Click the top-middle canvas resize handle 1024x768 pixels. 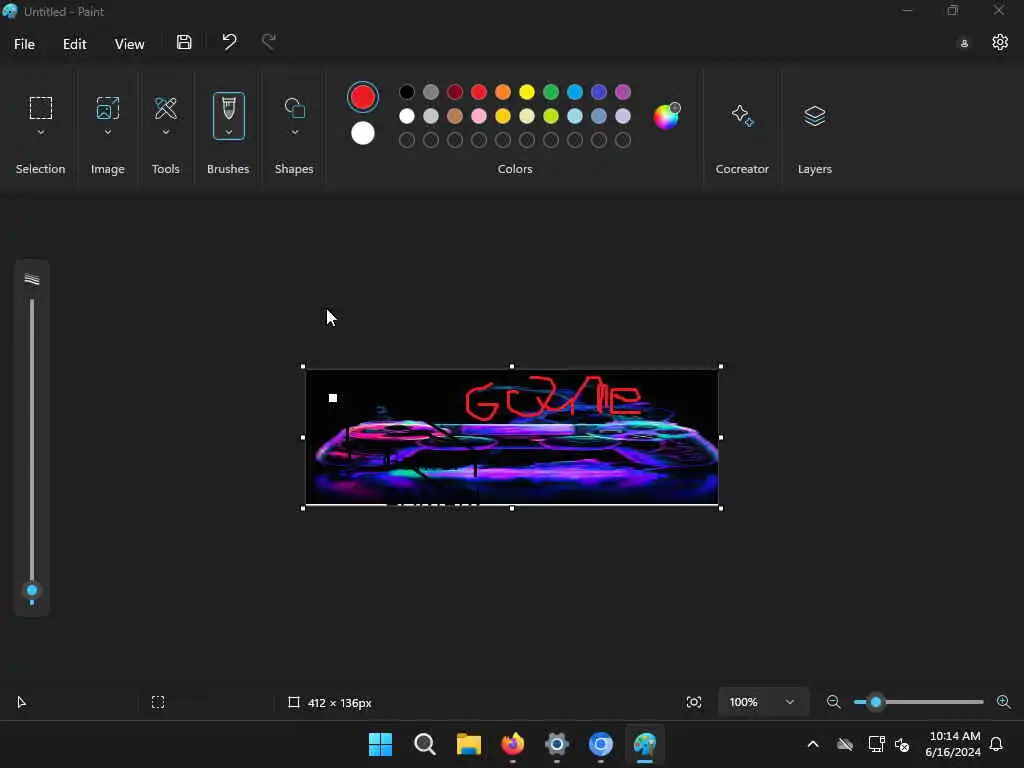coord(512,366)
